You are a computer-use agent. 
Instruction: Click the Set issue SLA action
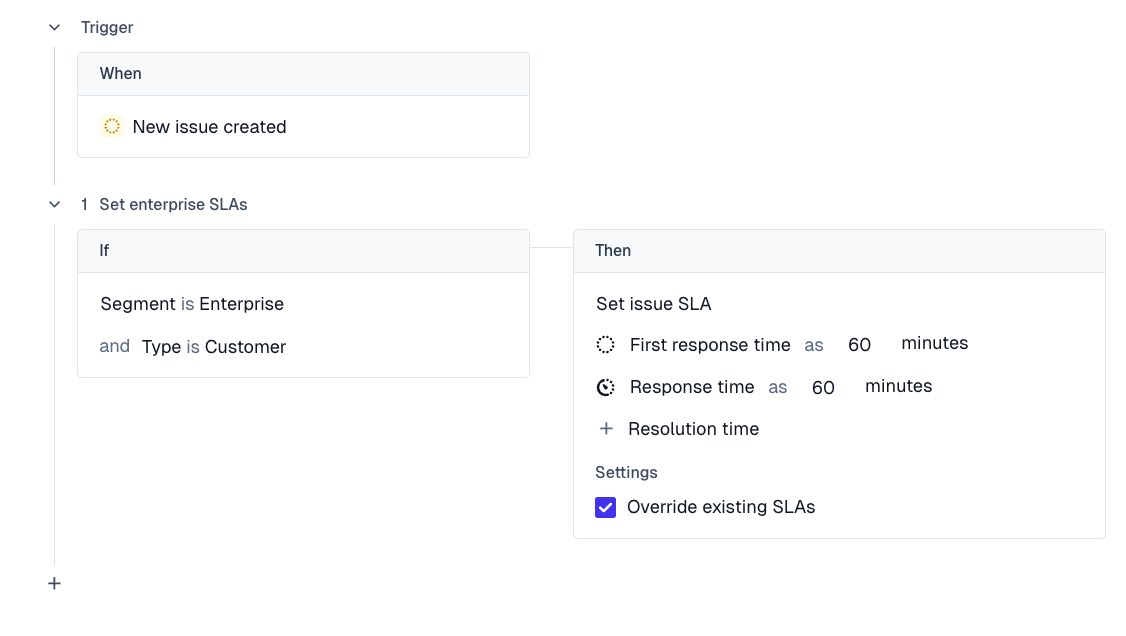click(654, 304)
